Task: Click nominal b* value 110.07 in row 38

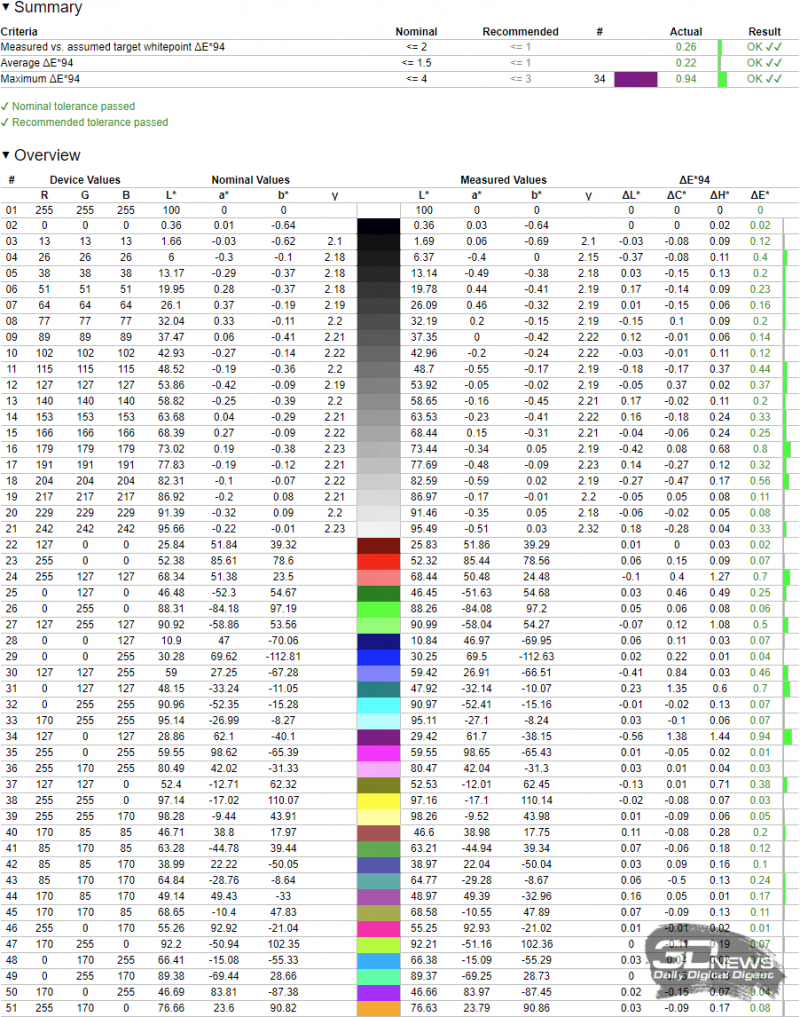Action: coord(284,801)
